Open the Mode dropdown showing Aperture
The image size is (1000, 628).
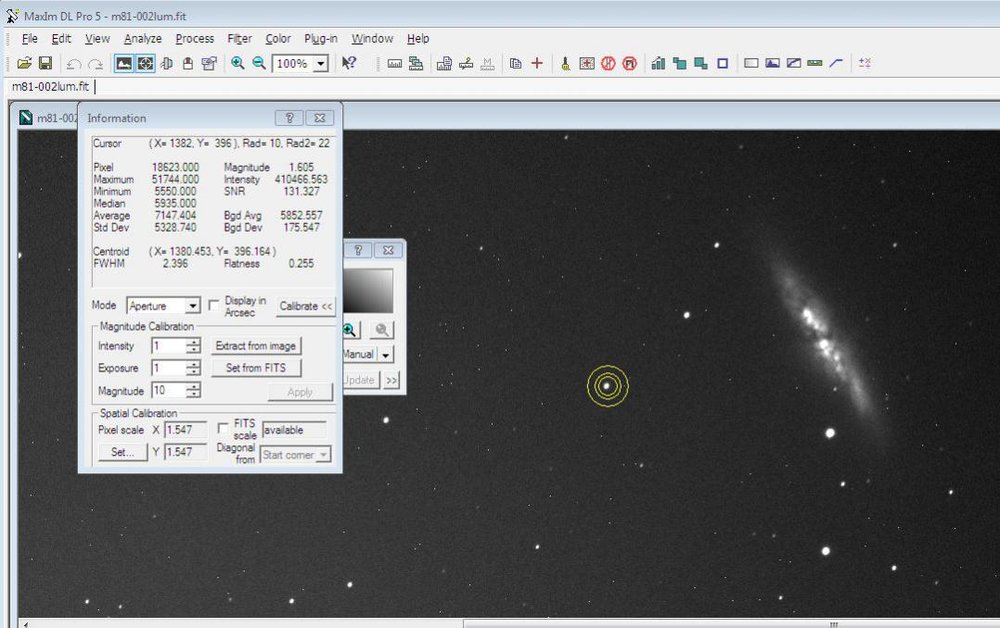click(x=192, y=305)
